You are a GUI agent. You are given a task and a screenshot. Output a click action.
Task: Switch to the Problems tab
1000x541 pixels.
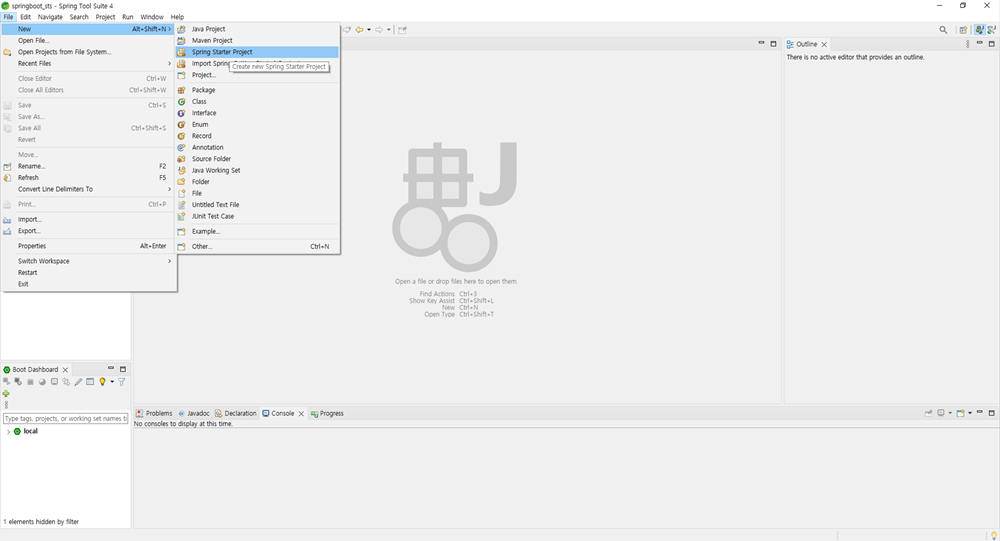pyautogui.click(x=154, y=413)
